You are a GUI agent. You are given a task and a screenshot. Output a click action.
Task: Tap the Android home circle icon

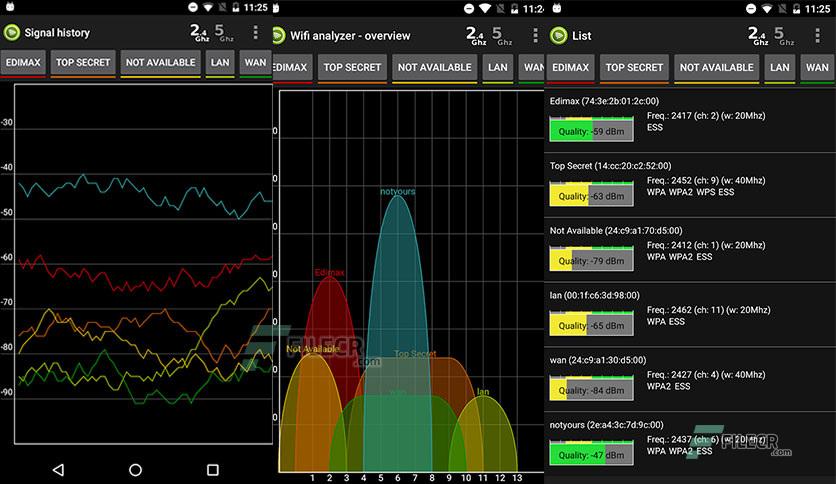click(x=135, y=470)
